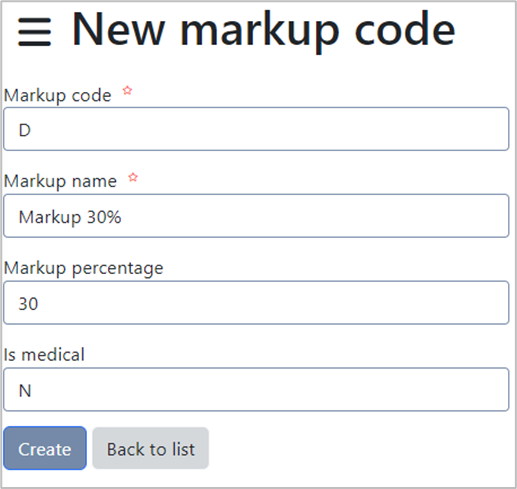
Task: Click the Markup code input field
Action: click(x=256, y=129)
